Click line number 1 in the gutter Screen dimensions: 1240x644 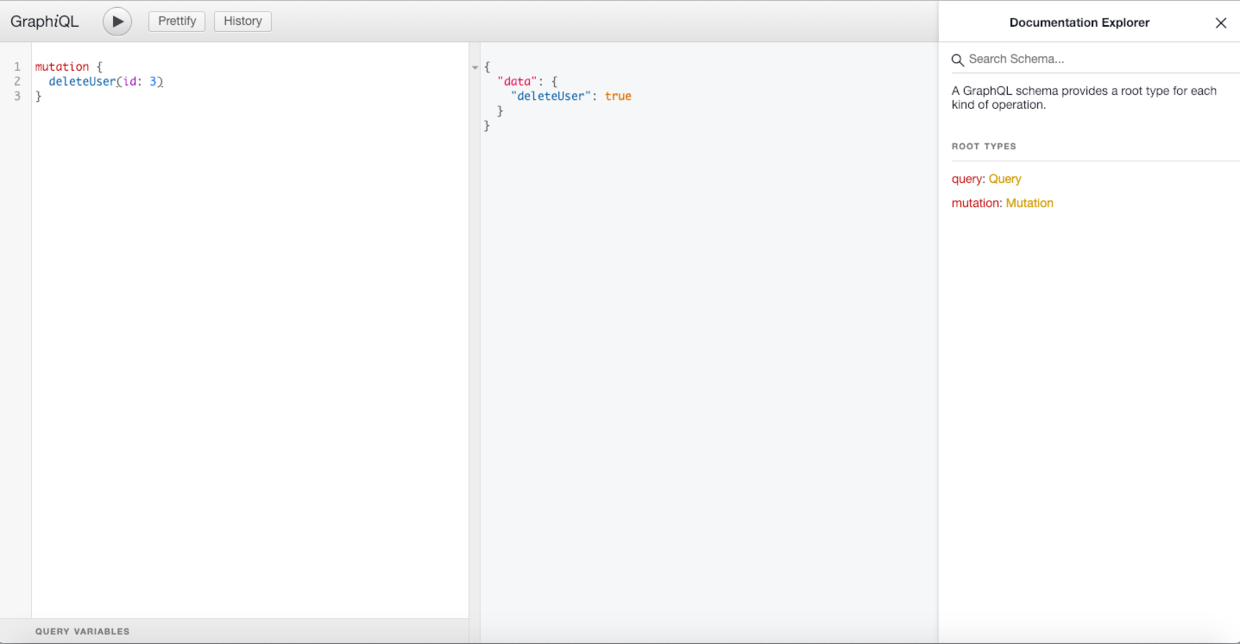pos(17,67)
